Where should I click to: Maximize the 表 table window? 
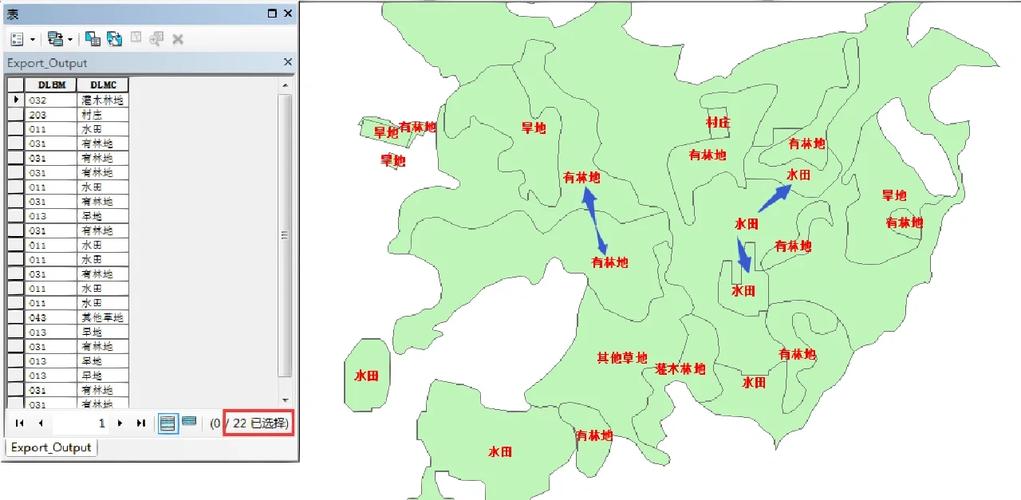point(272,14)
